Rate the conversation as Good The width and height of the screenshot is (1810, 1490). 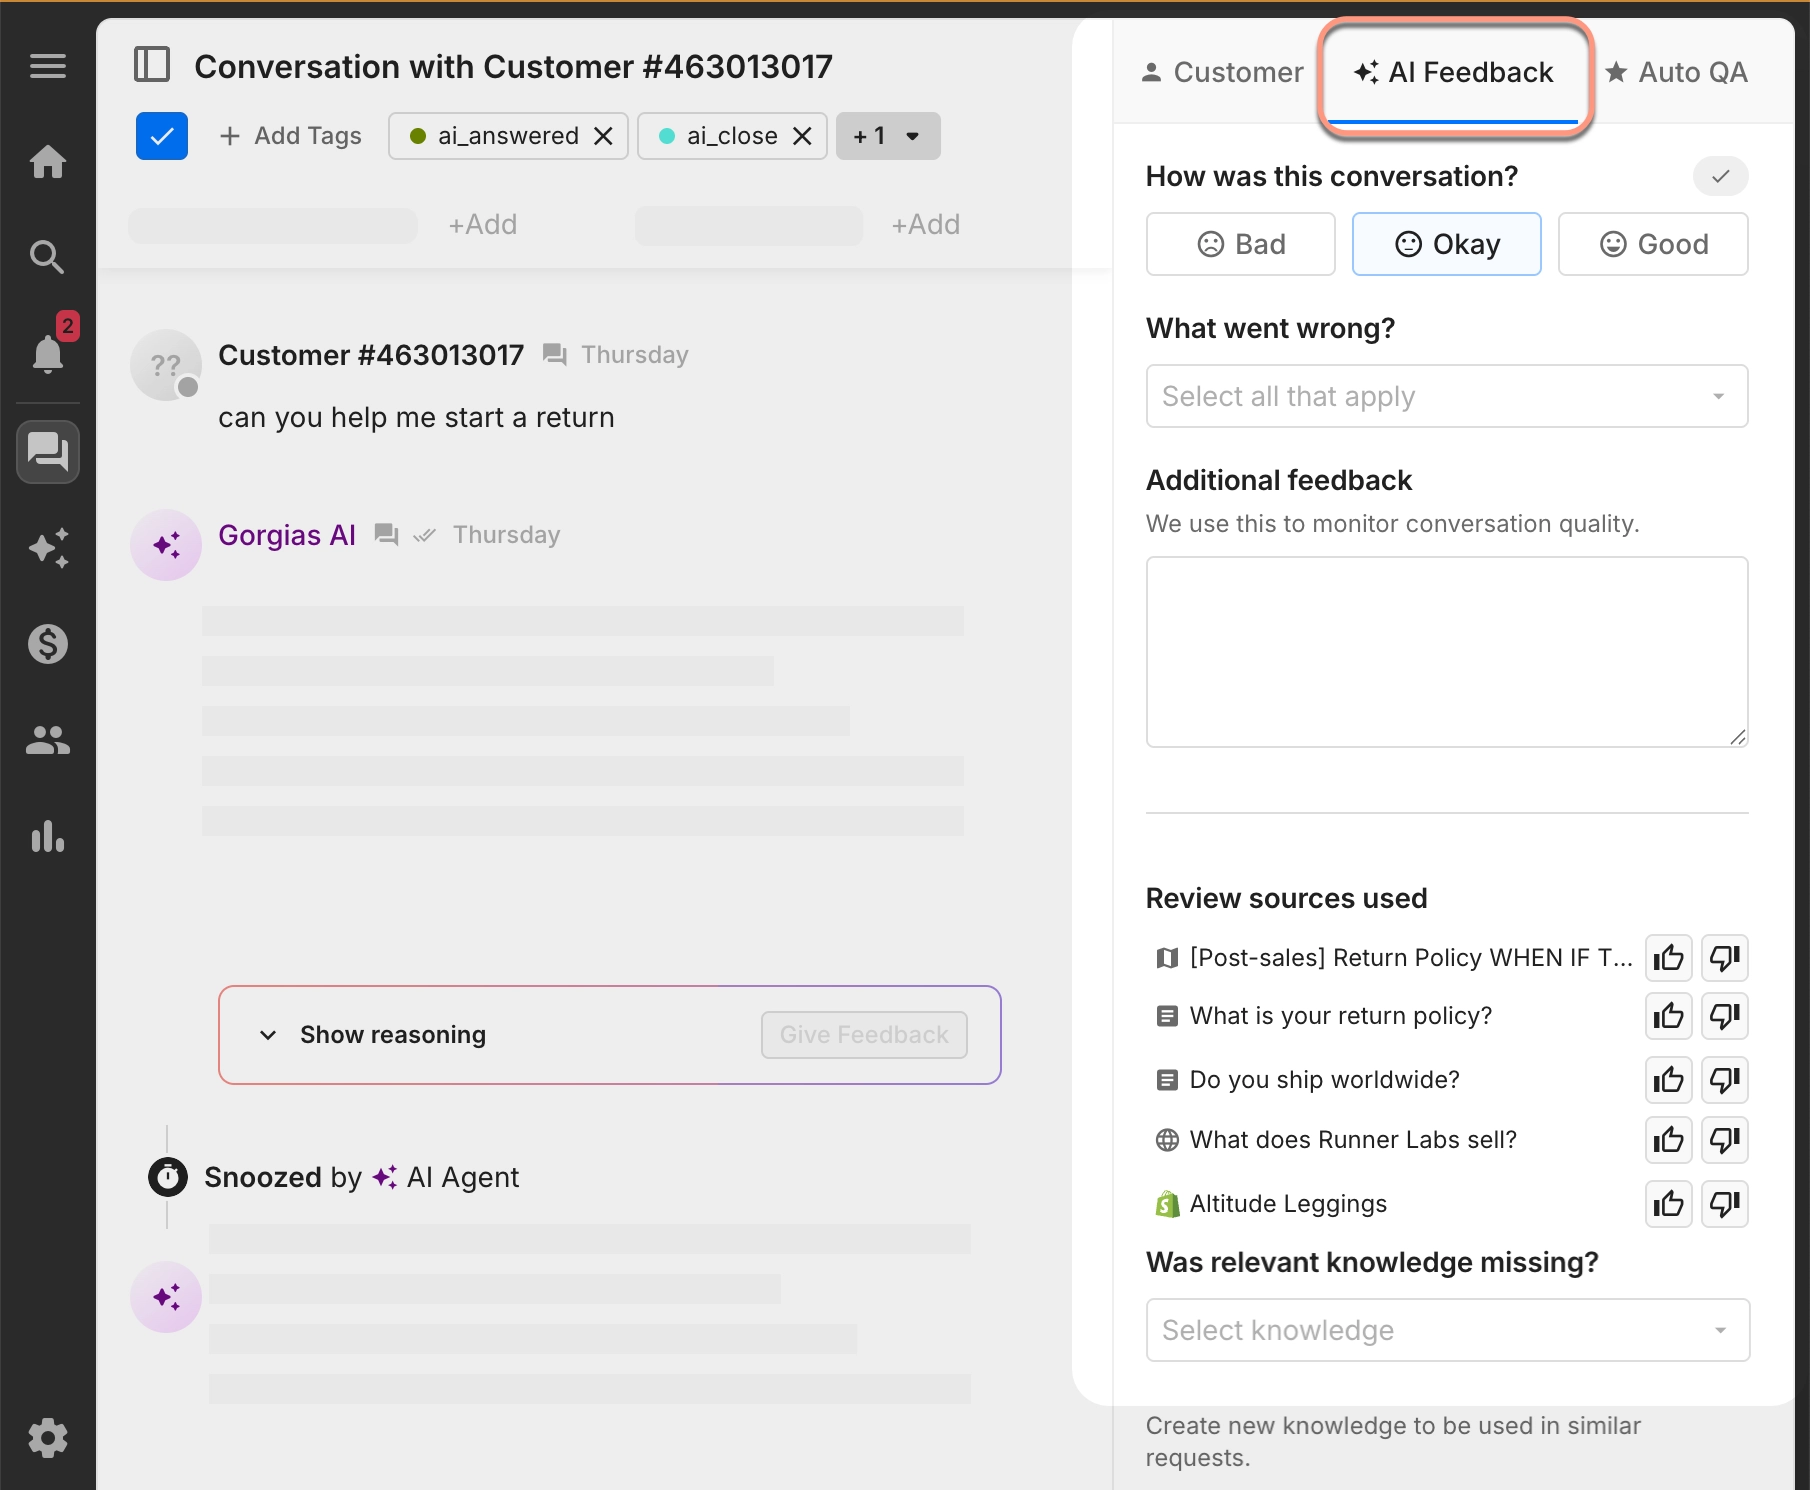point(1652,243)
